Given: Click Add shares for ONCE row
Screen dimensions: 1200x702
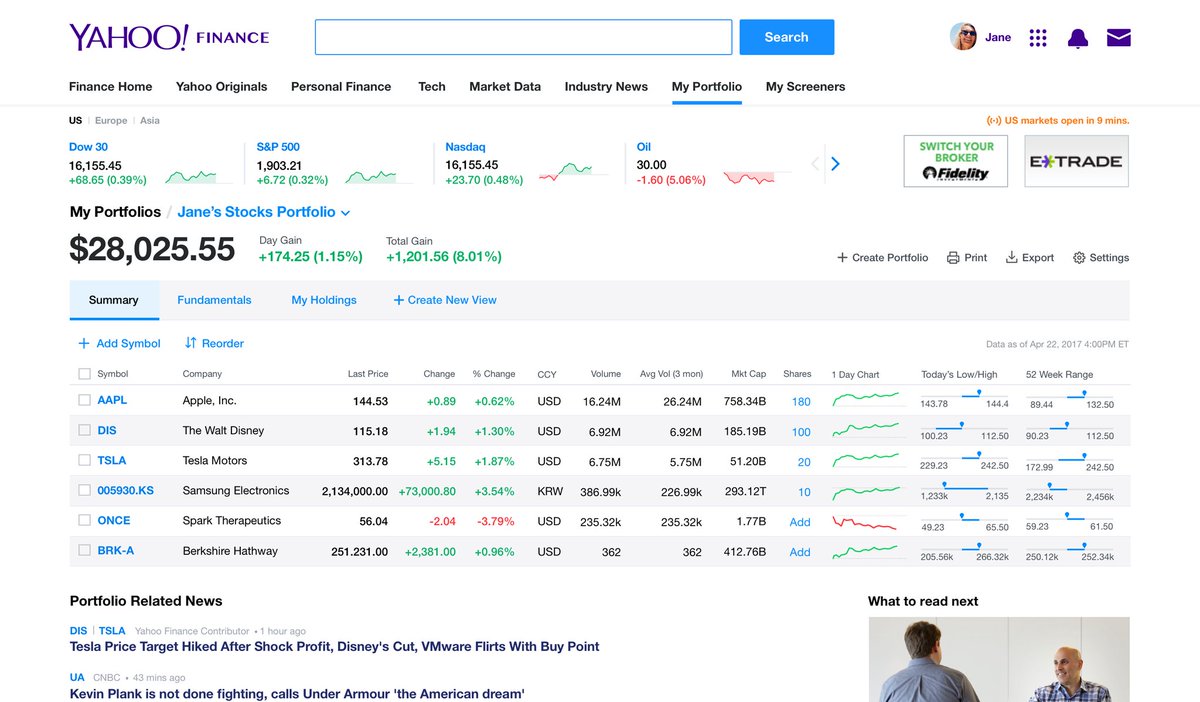Looking at the screenshot, I should (800, 522).
